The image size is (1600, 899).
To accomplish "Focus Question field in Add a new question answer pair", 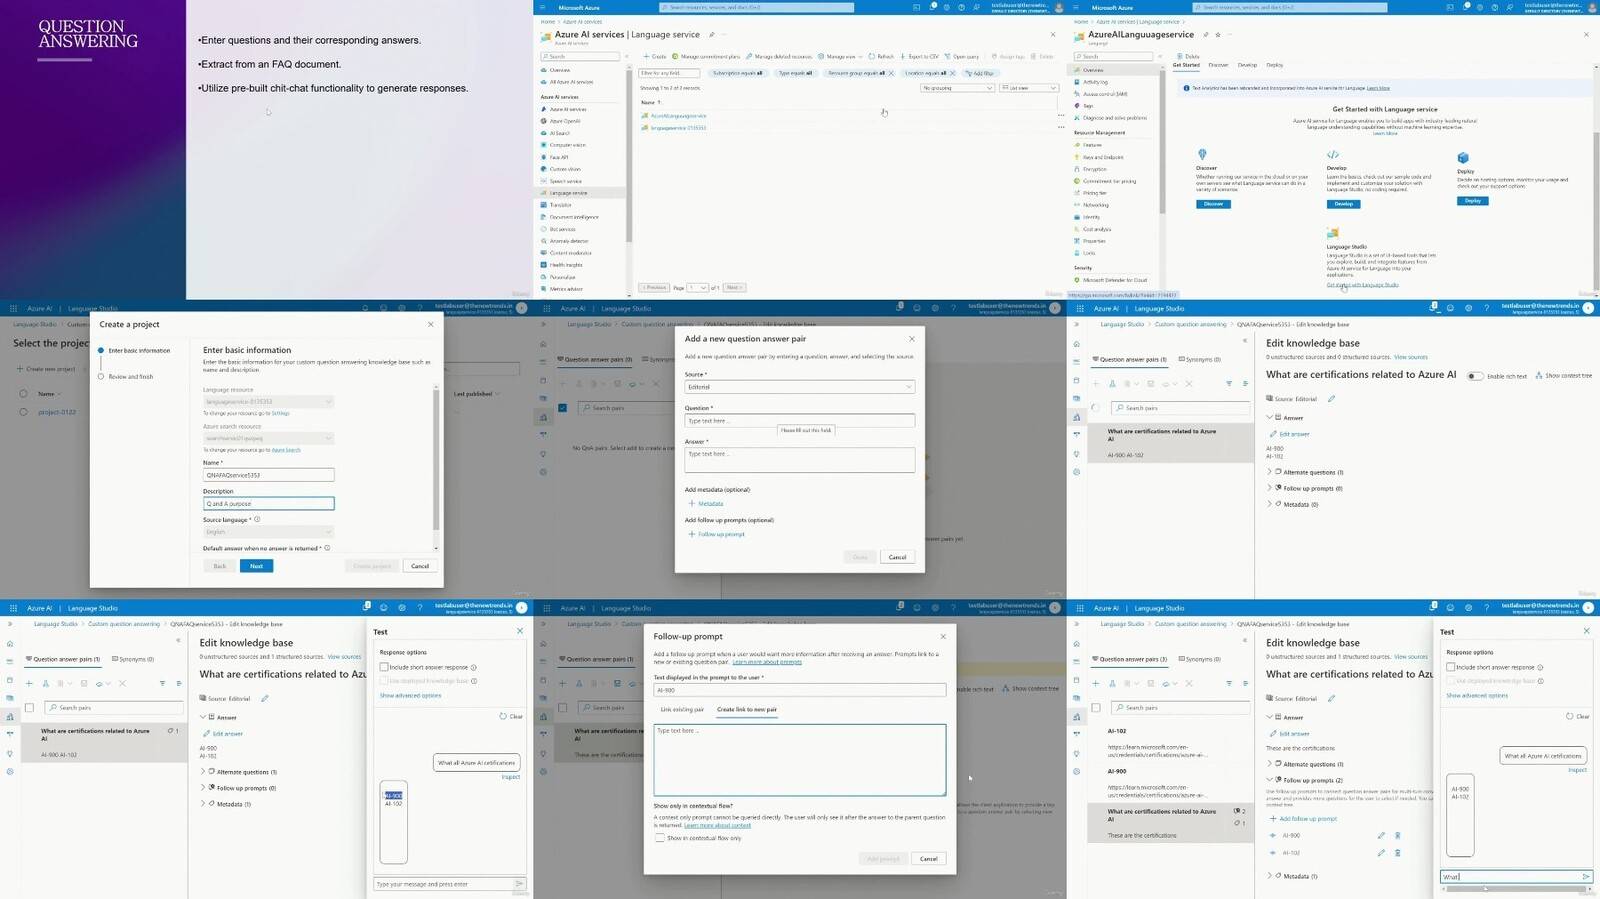I will tap(799, 421).
